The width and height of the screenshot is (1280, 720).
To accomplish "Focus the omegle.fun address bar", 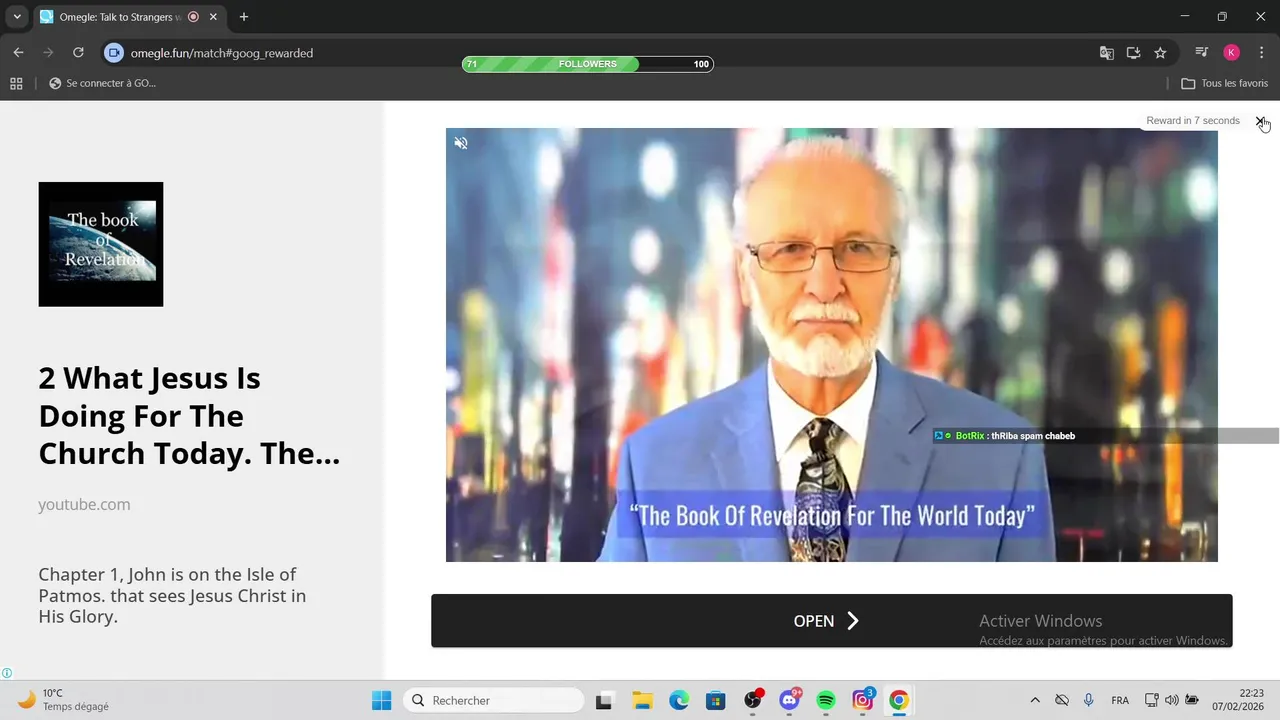I will [600, 53].
